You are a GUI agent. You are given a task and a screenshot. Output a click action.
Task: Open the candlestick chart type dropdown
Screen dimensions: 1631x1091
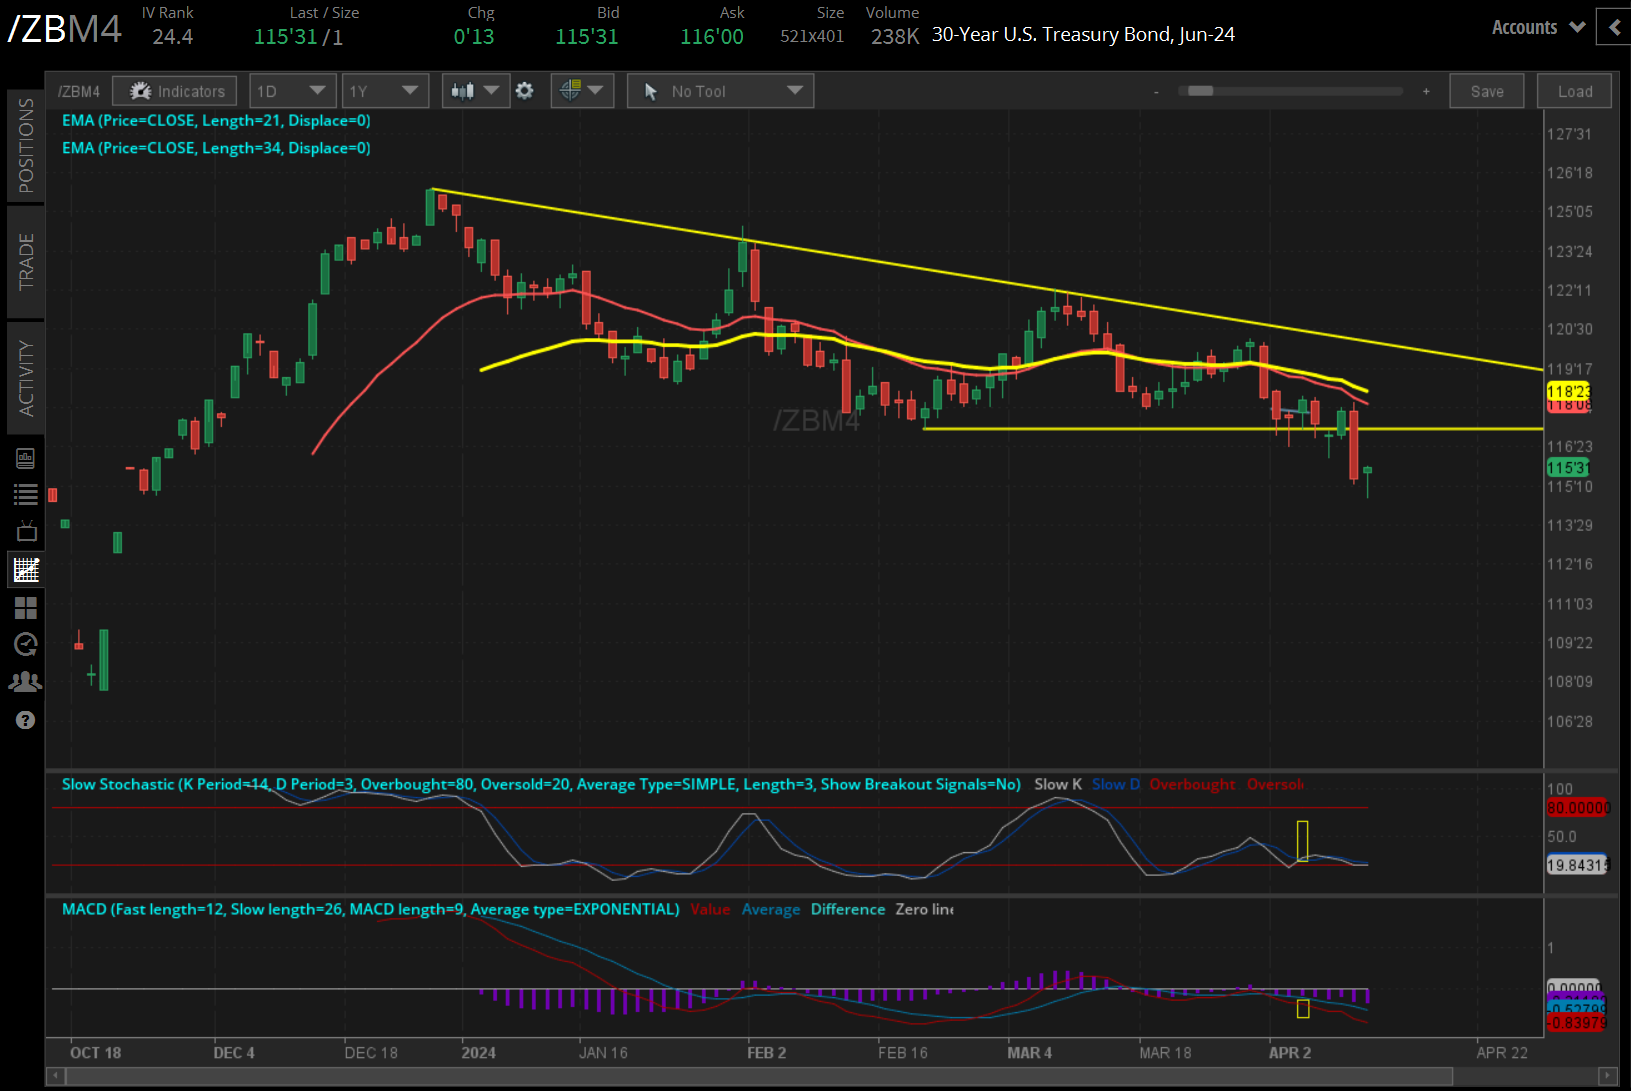[475, 91]
